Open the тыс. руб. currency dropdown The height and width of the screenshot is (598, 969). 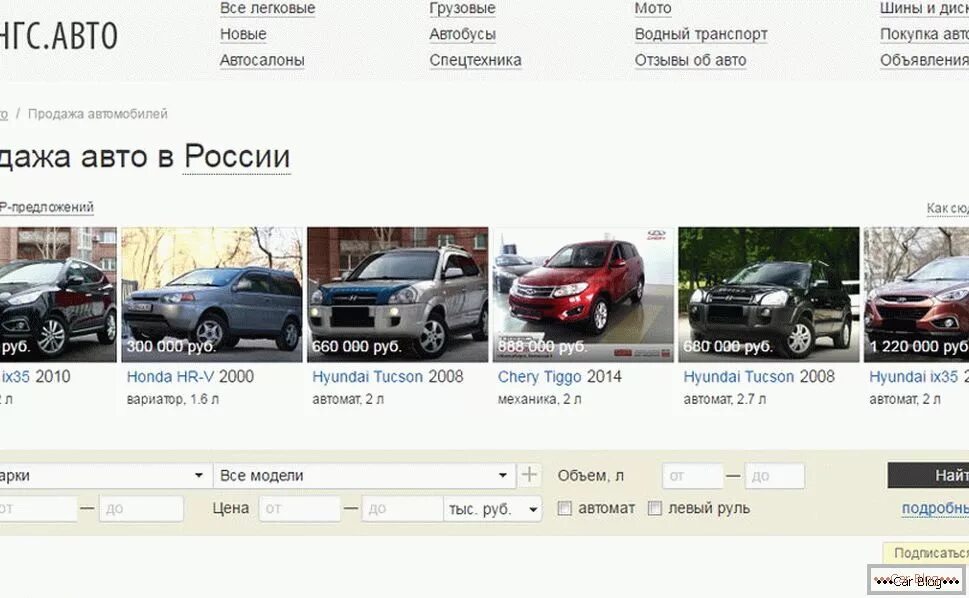[492, 509]
